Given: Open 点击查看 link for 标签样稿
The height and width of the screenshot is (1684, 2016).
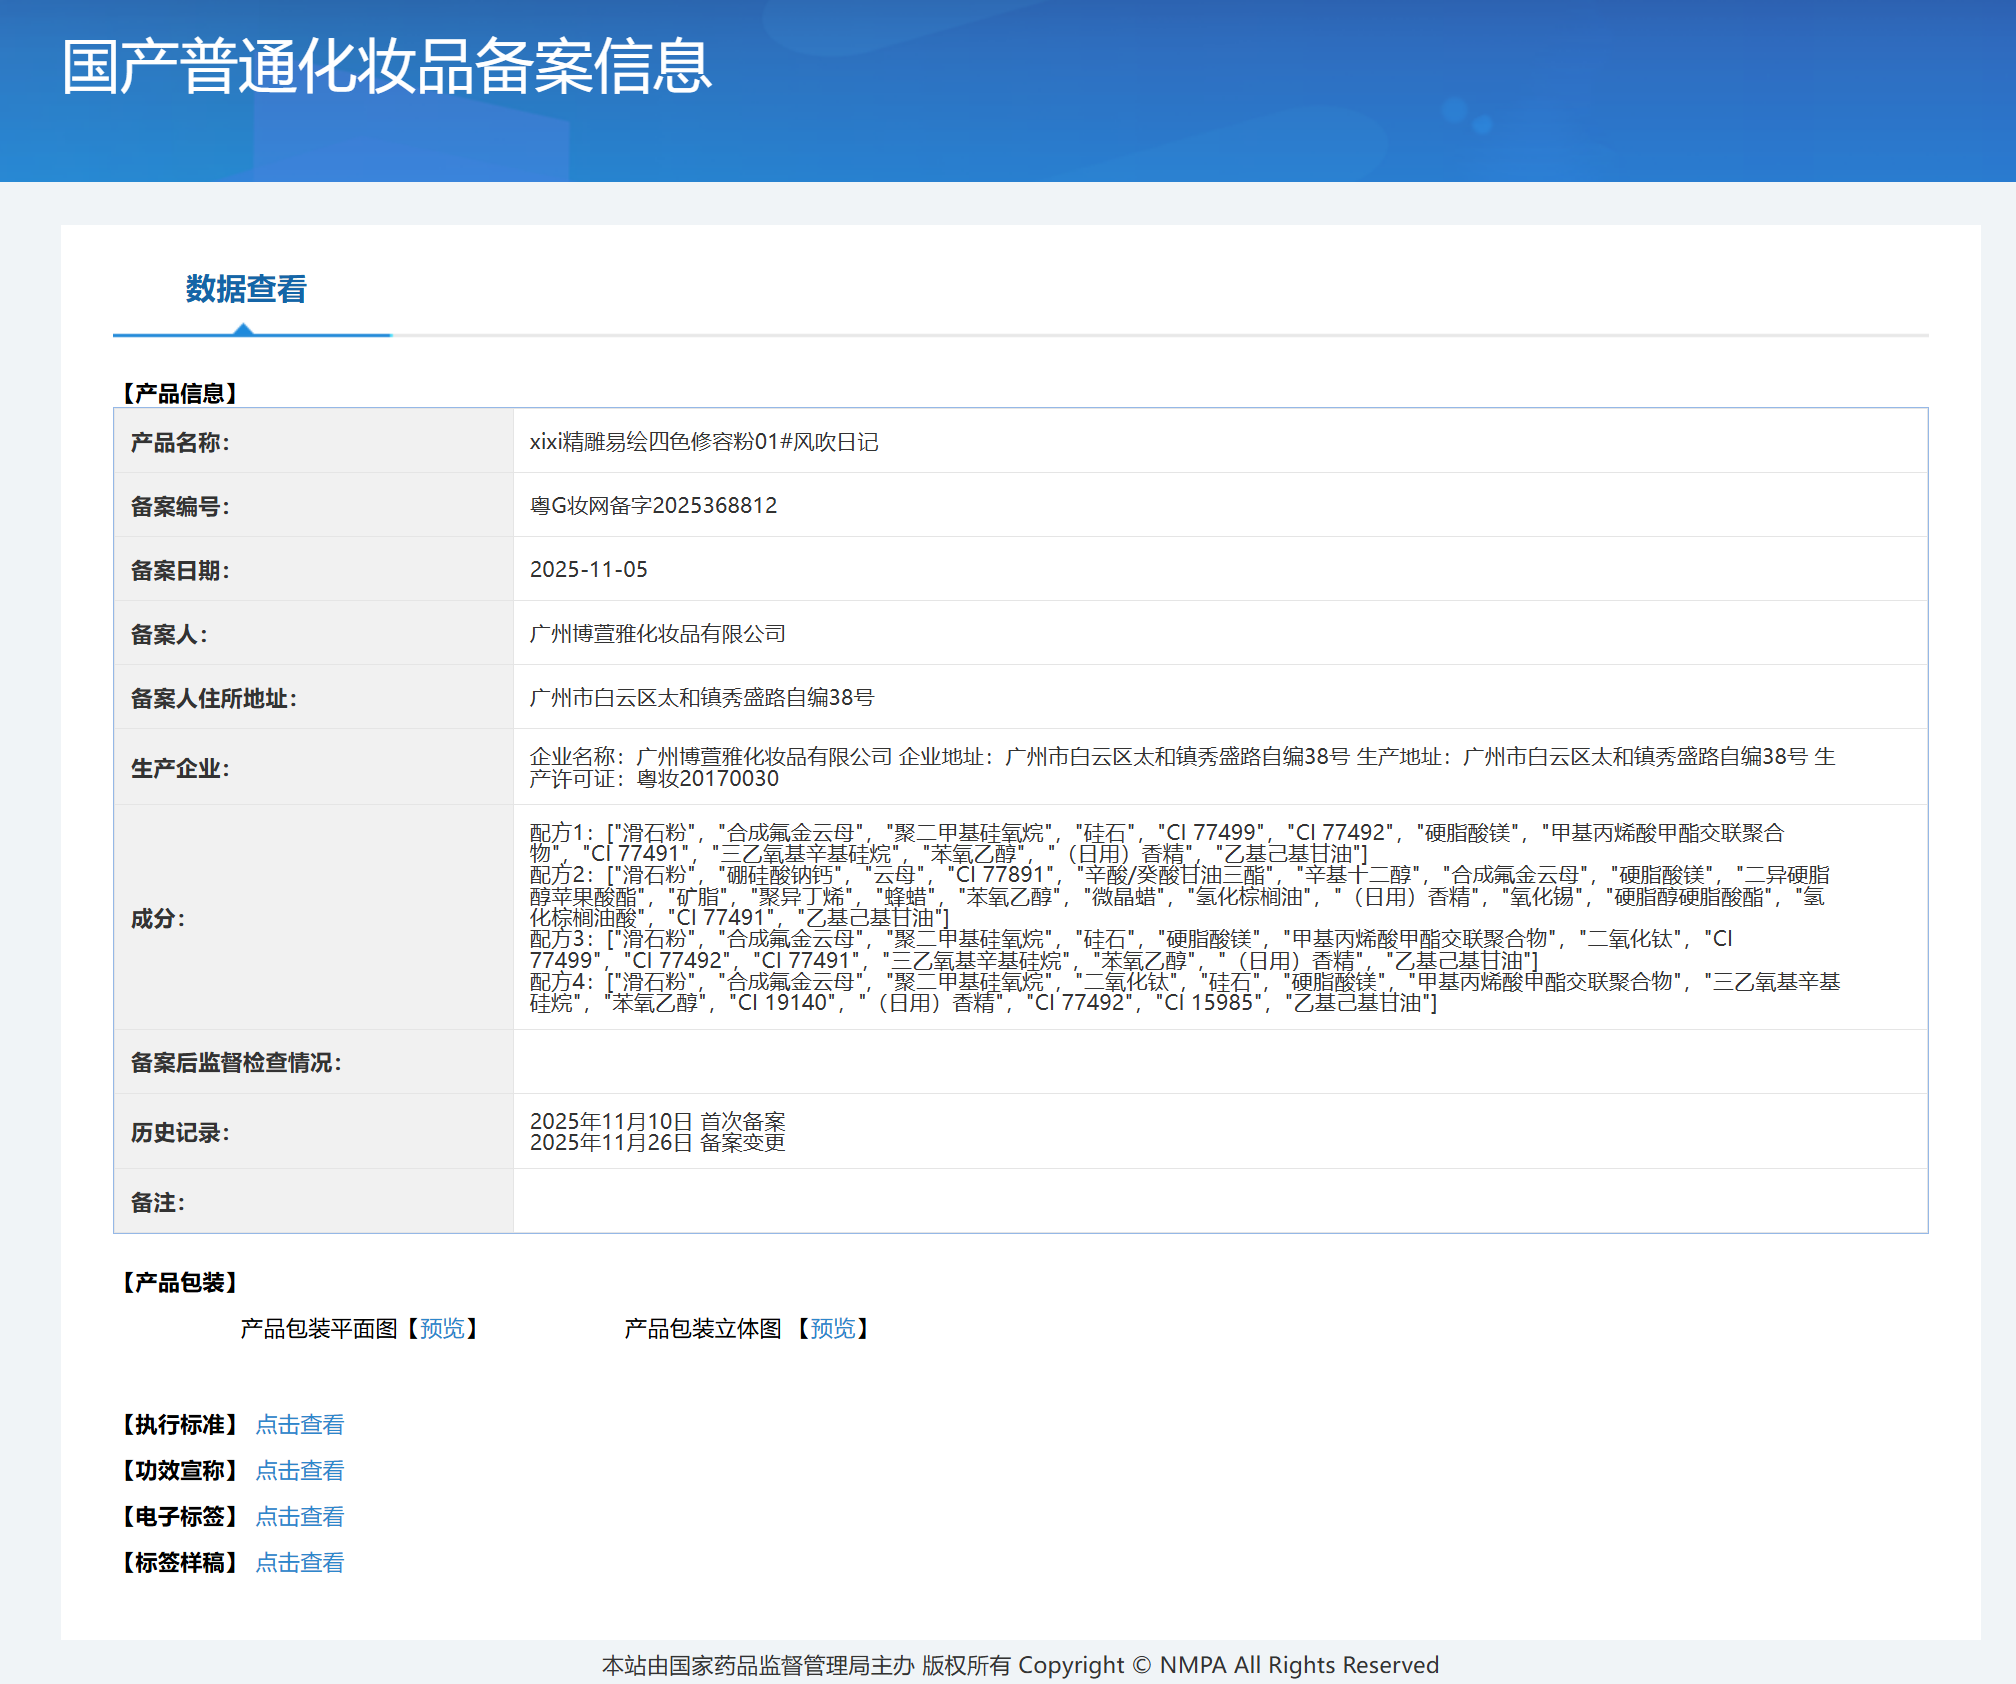Looking at the screenshot, I should point(300,1562).
